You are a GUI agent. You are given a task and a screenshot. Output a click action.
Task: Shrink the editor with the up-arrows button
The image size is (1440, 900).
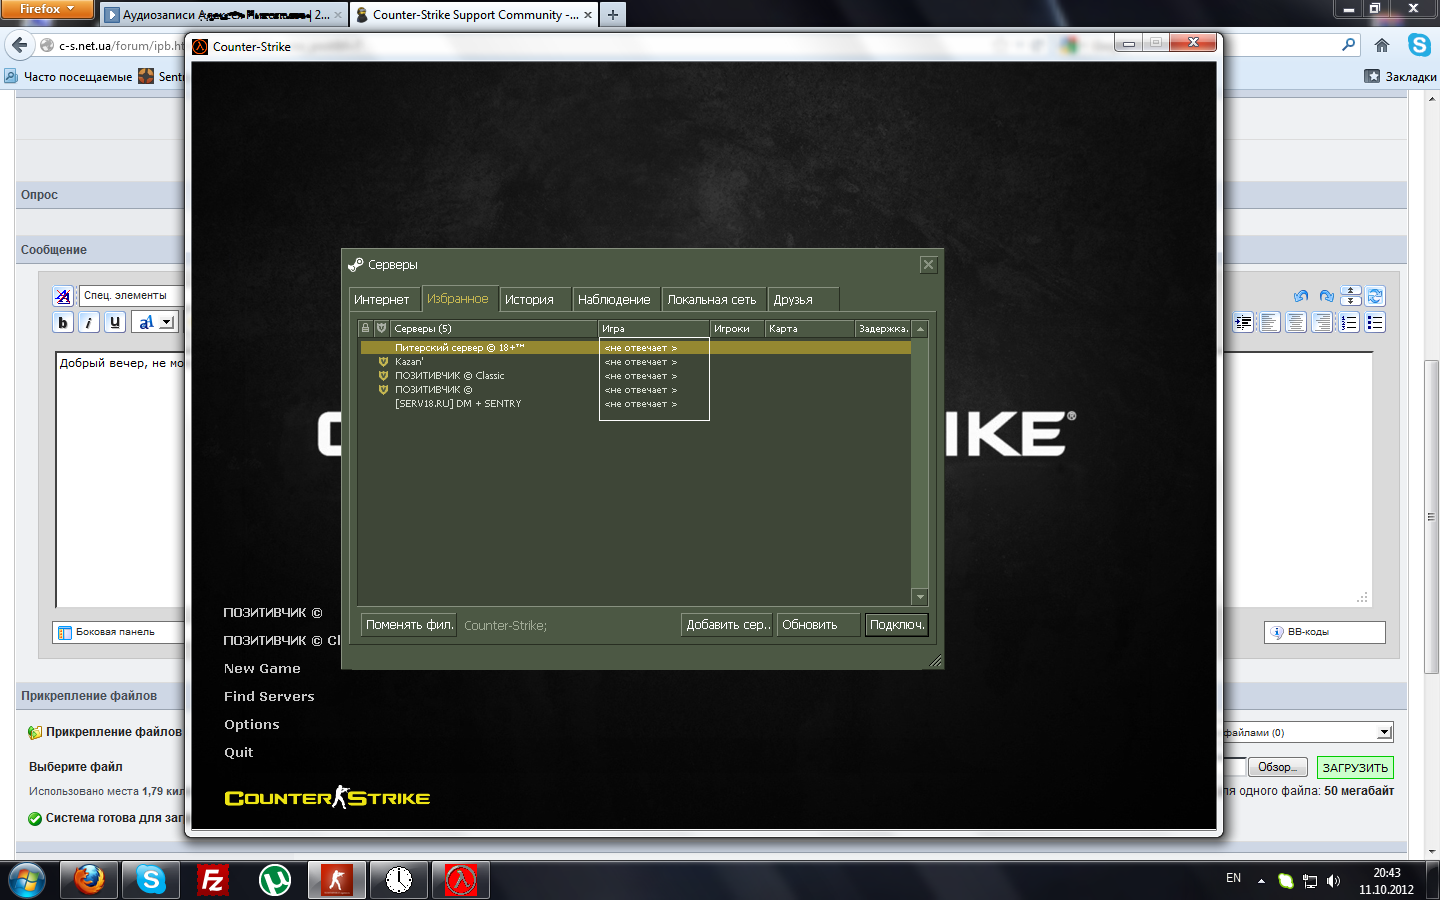tap(1351, 291)
